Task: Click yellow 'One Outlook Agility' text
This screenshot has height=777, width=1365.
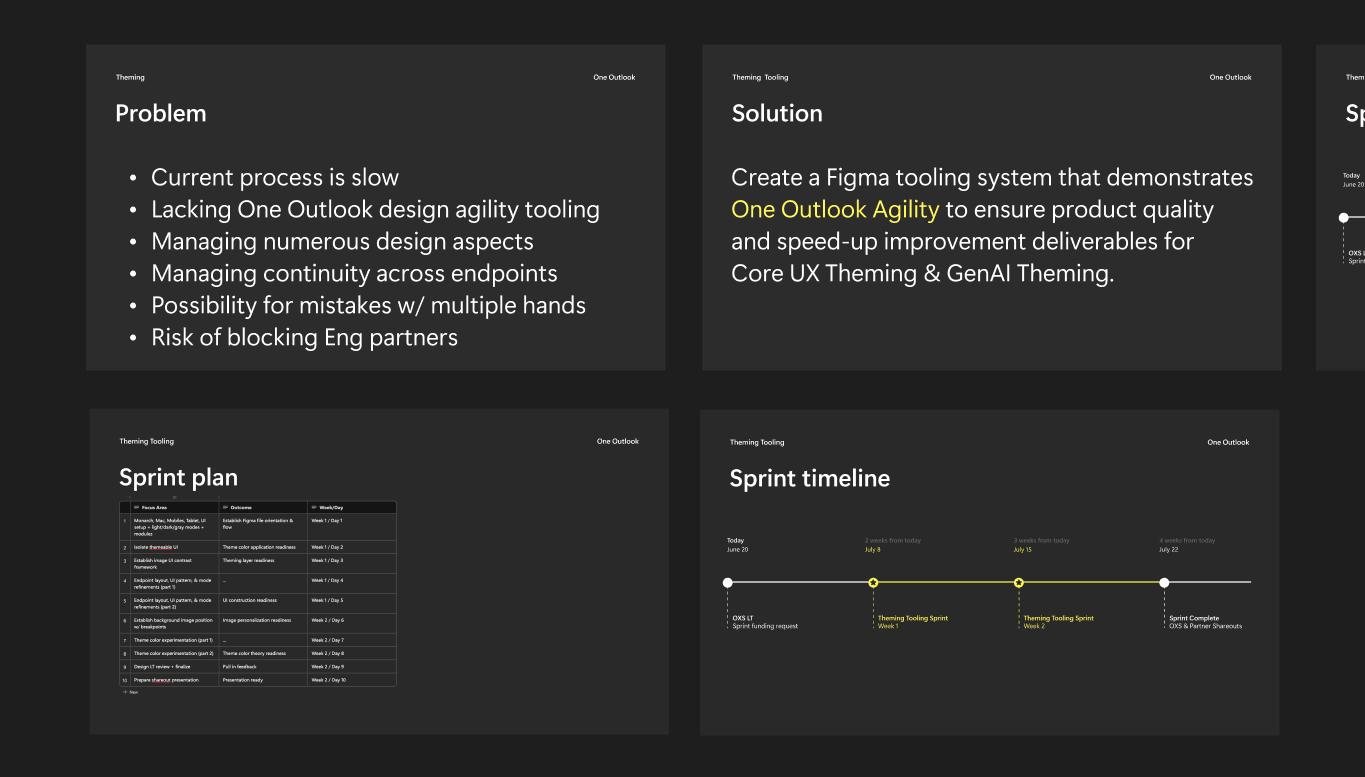Action: (x=835, y=210)
